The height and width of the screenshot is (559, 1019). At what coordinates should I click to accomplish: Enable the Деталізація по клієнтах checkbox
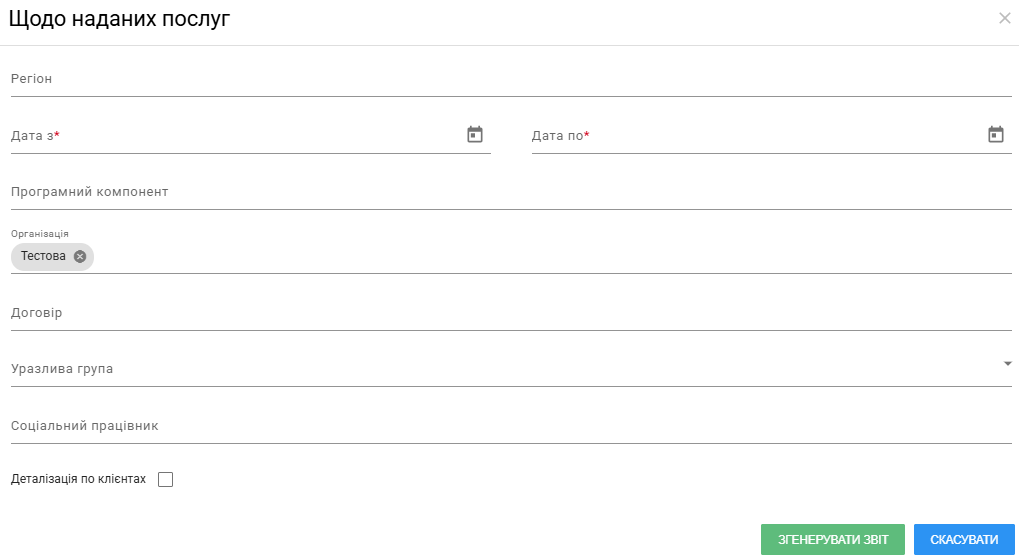pos(166,479)
